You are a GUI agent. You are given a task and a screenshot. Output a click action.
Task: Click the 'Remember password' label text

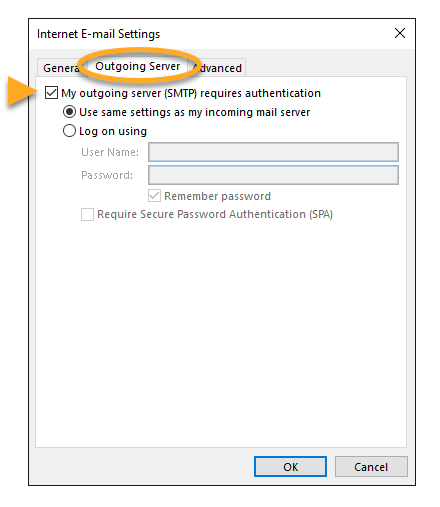(x=217, y=196)
